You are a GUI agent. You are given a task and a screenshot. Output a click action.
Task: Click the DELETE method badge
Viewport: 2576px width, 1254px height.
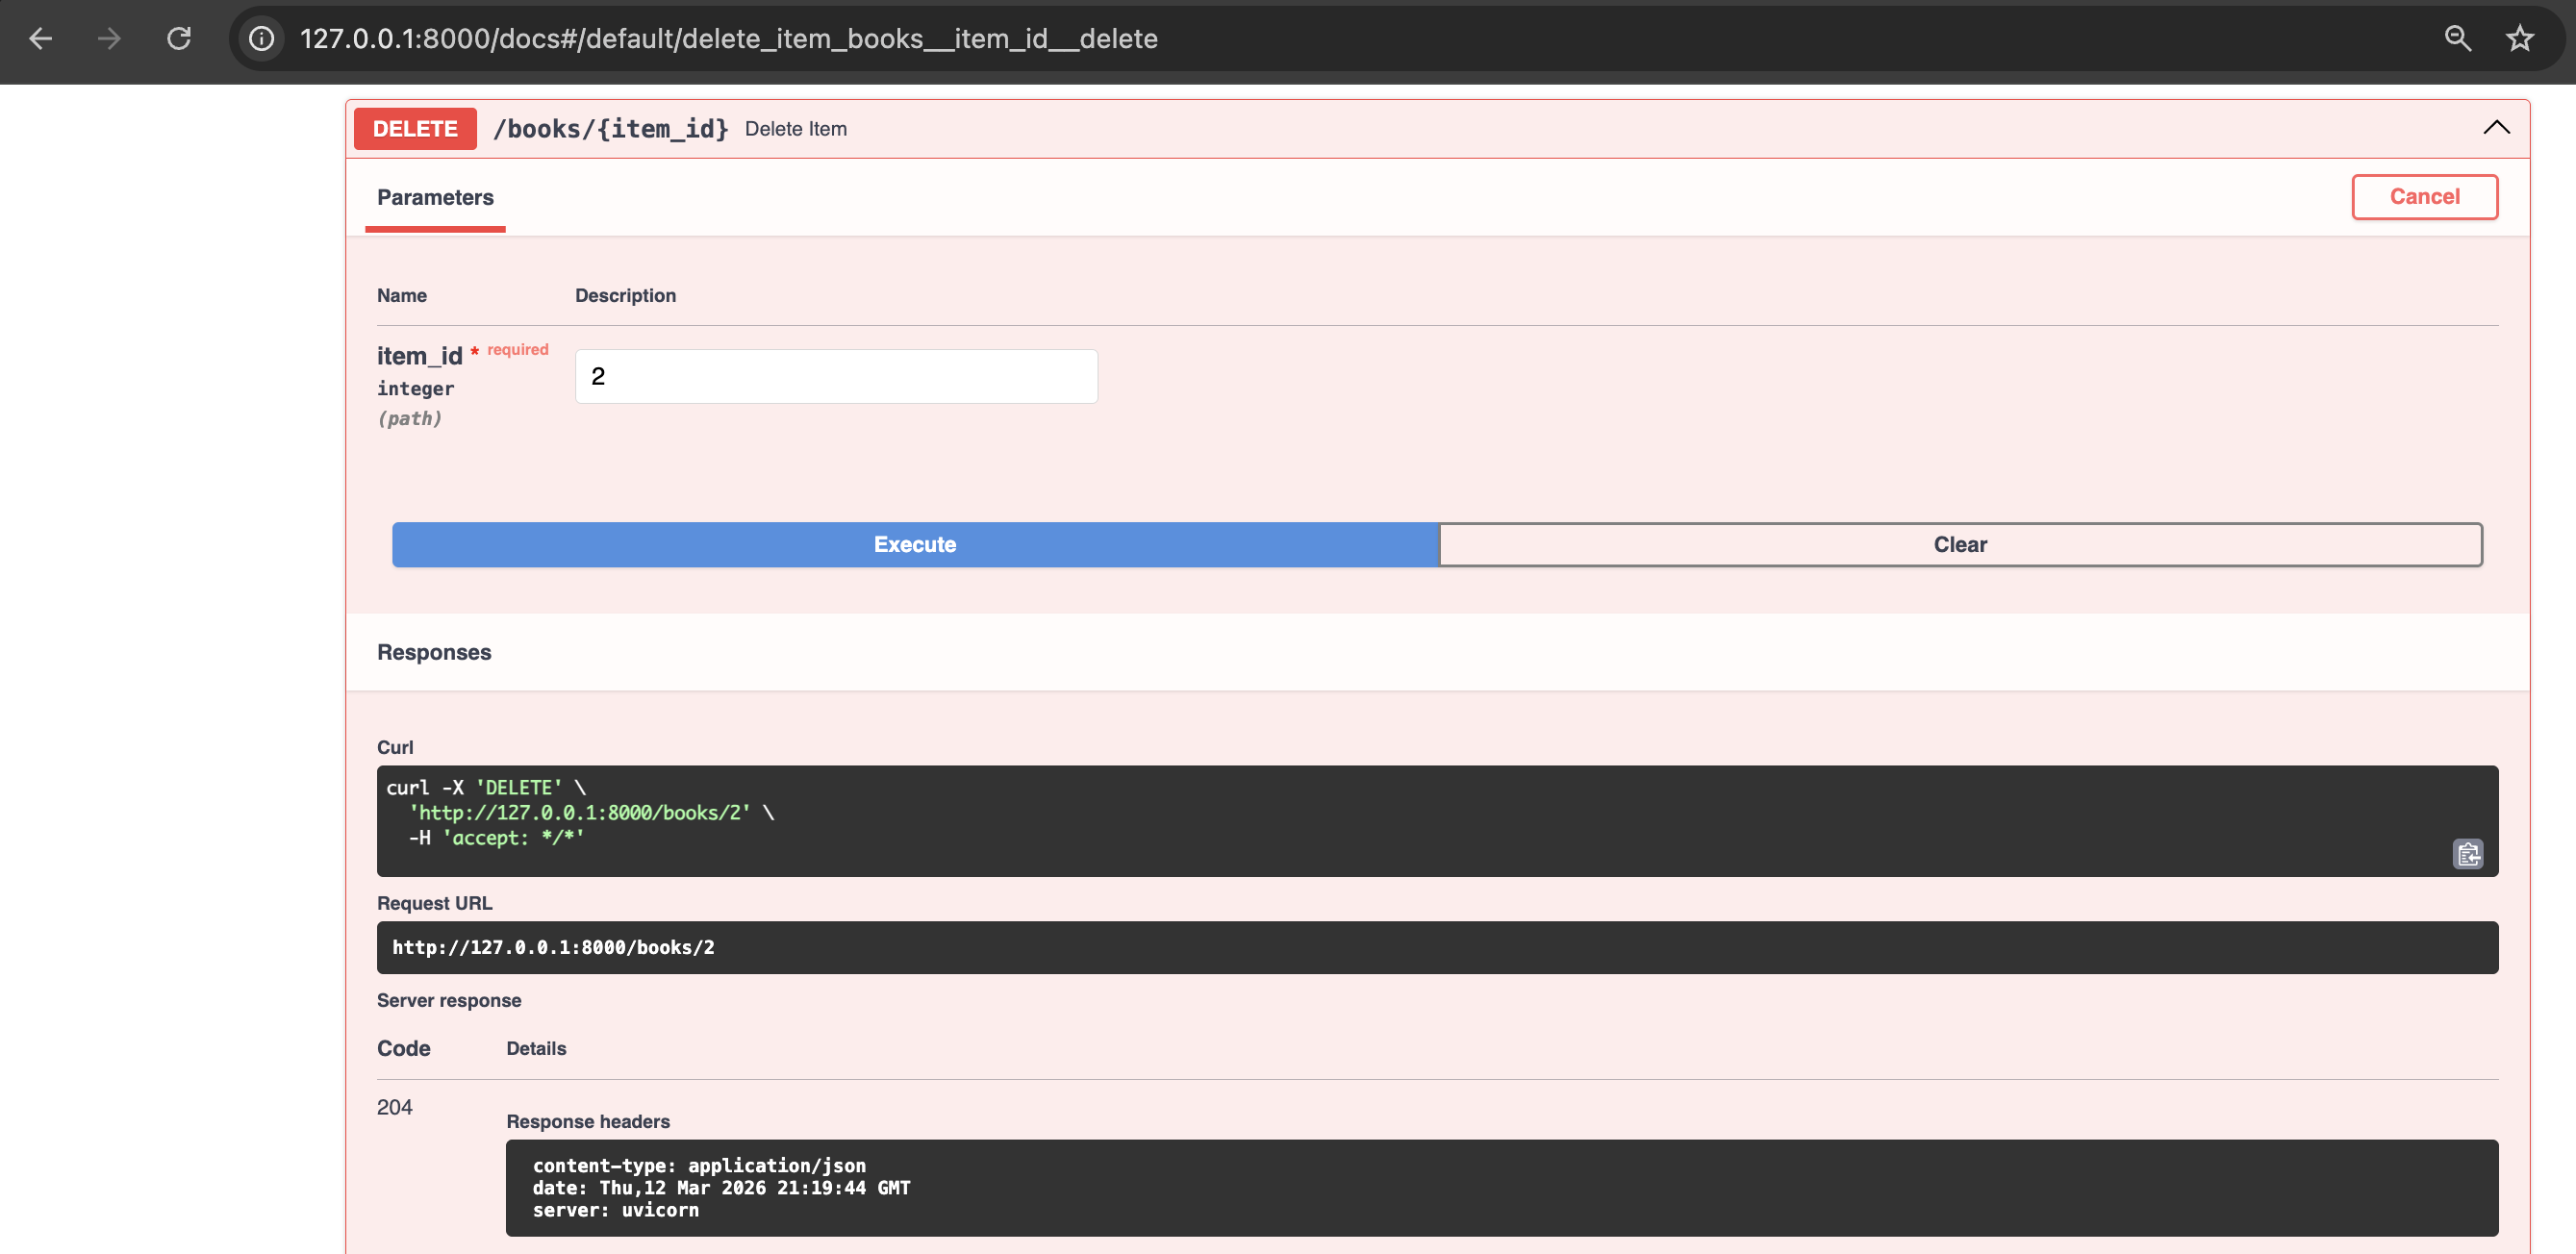[415, 128]
